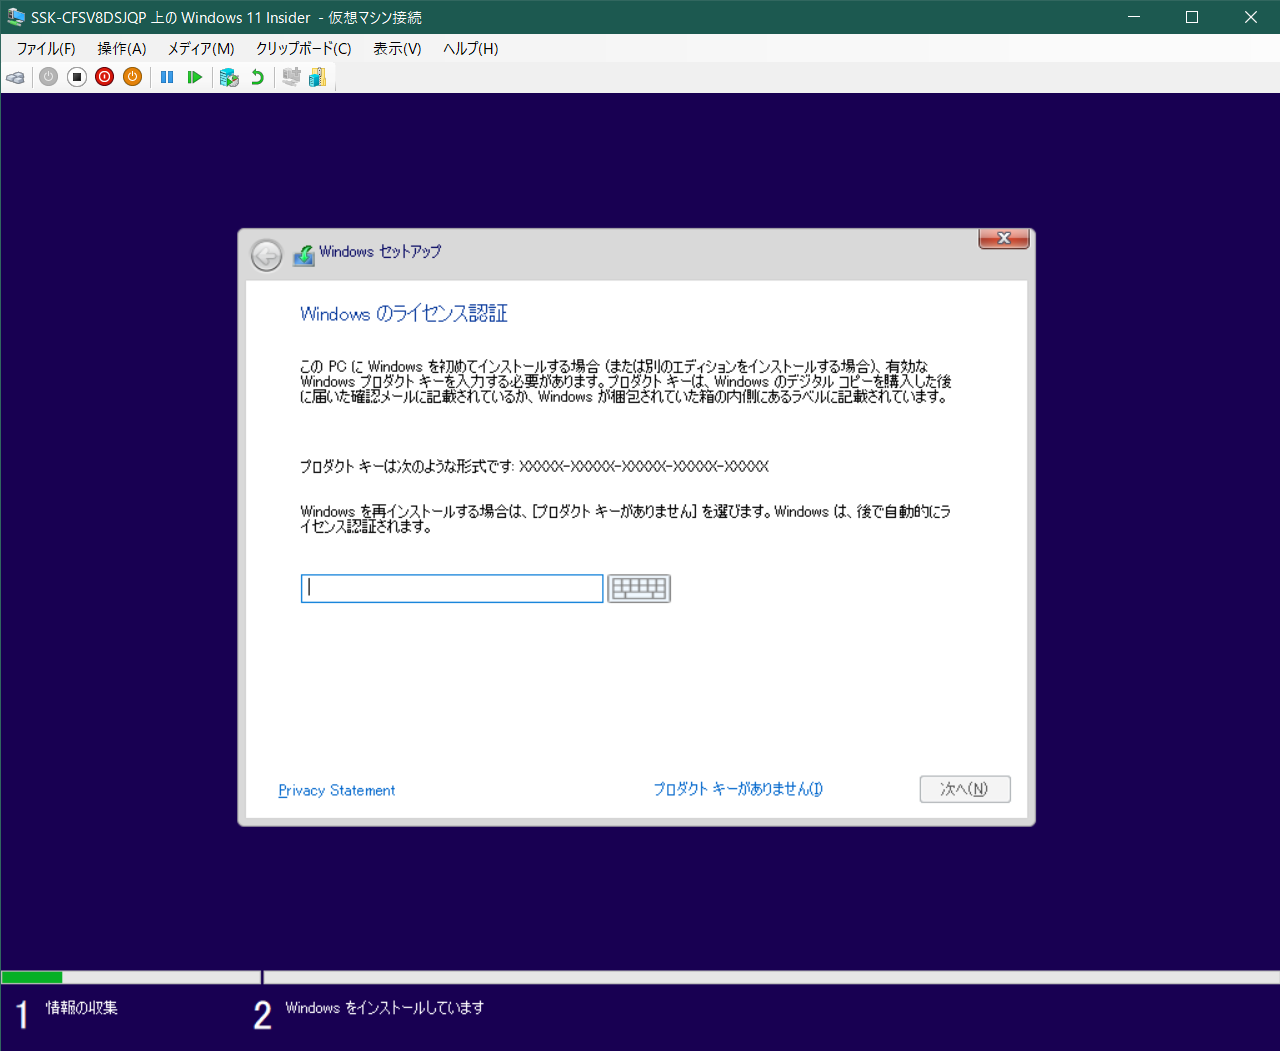Click the Enhanced Session toolbar icon
This screenshot has width=1280, height=1051.
pos(291,77)
